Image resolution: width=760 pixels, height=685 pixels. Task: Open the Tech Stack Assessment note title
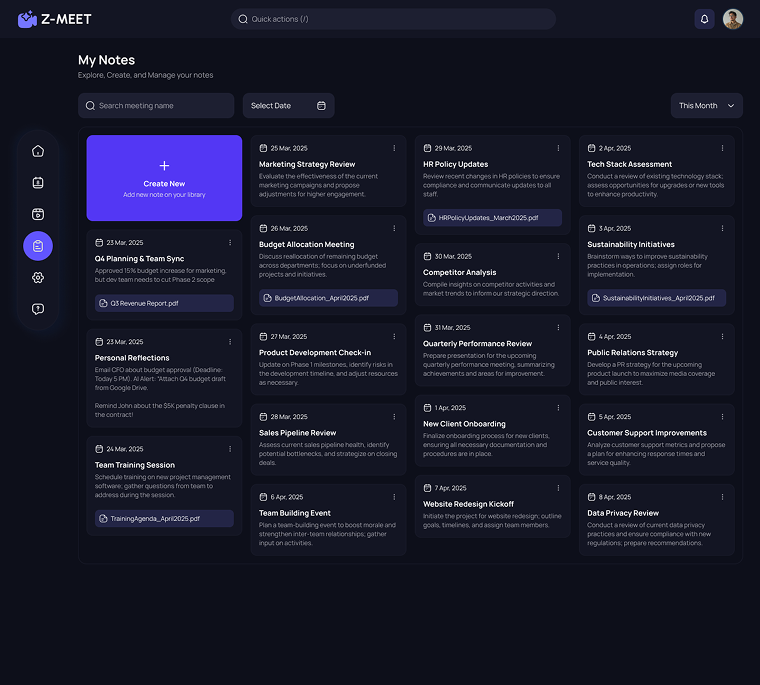(630, 164)
